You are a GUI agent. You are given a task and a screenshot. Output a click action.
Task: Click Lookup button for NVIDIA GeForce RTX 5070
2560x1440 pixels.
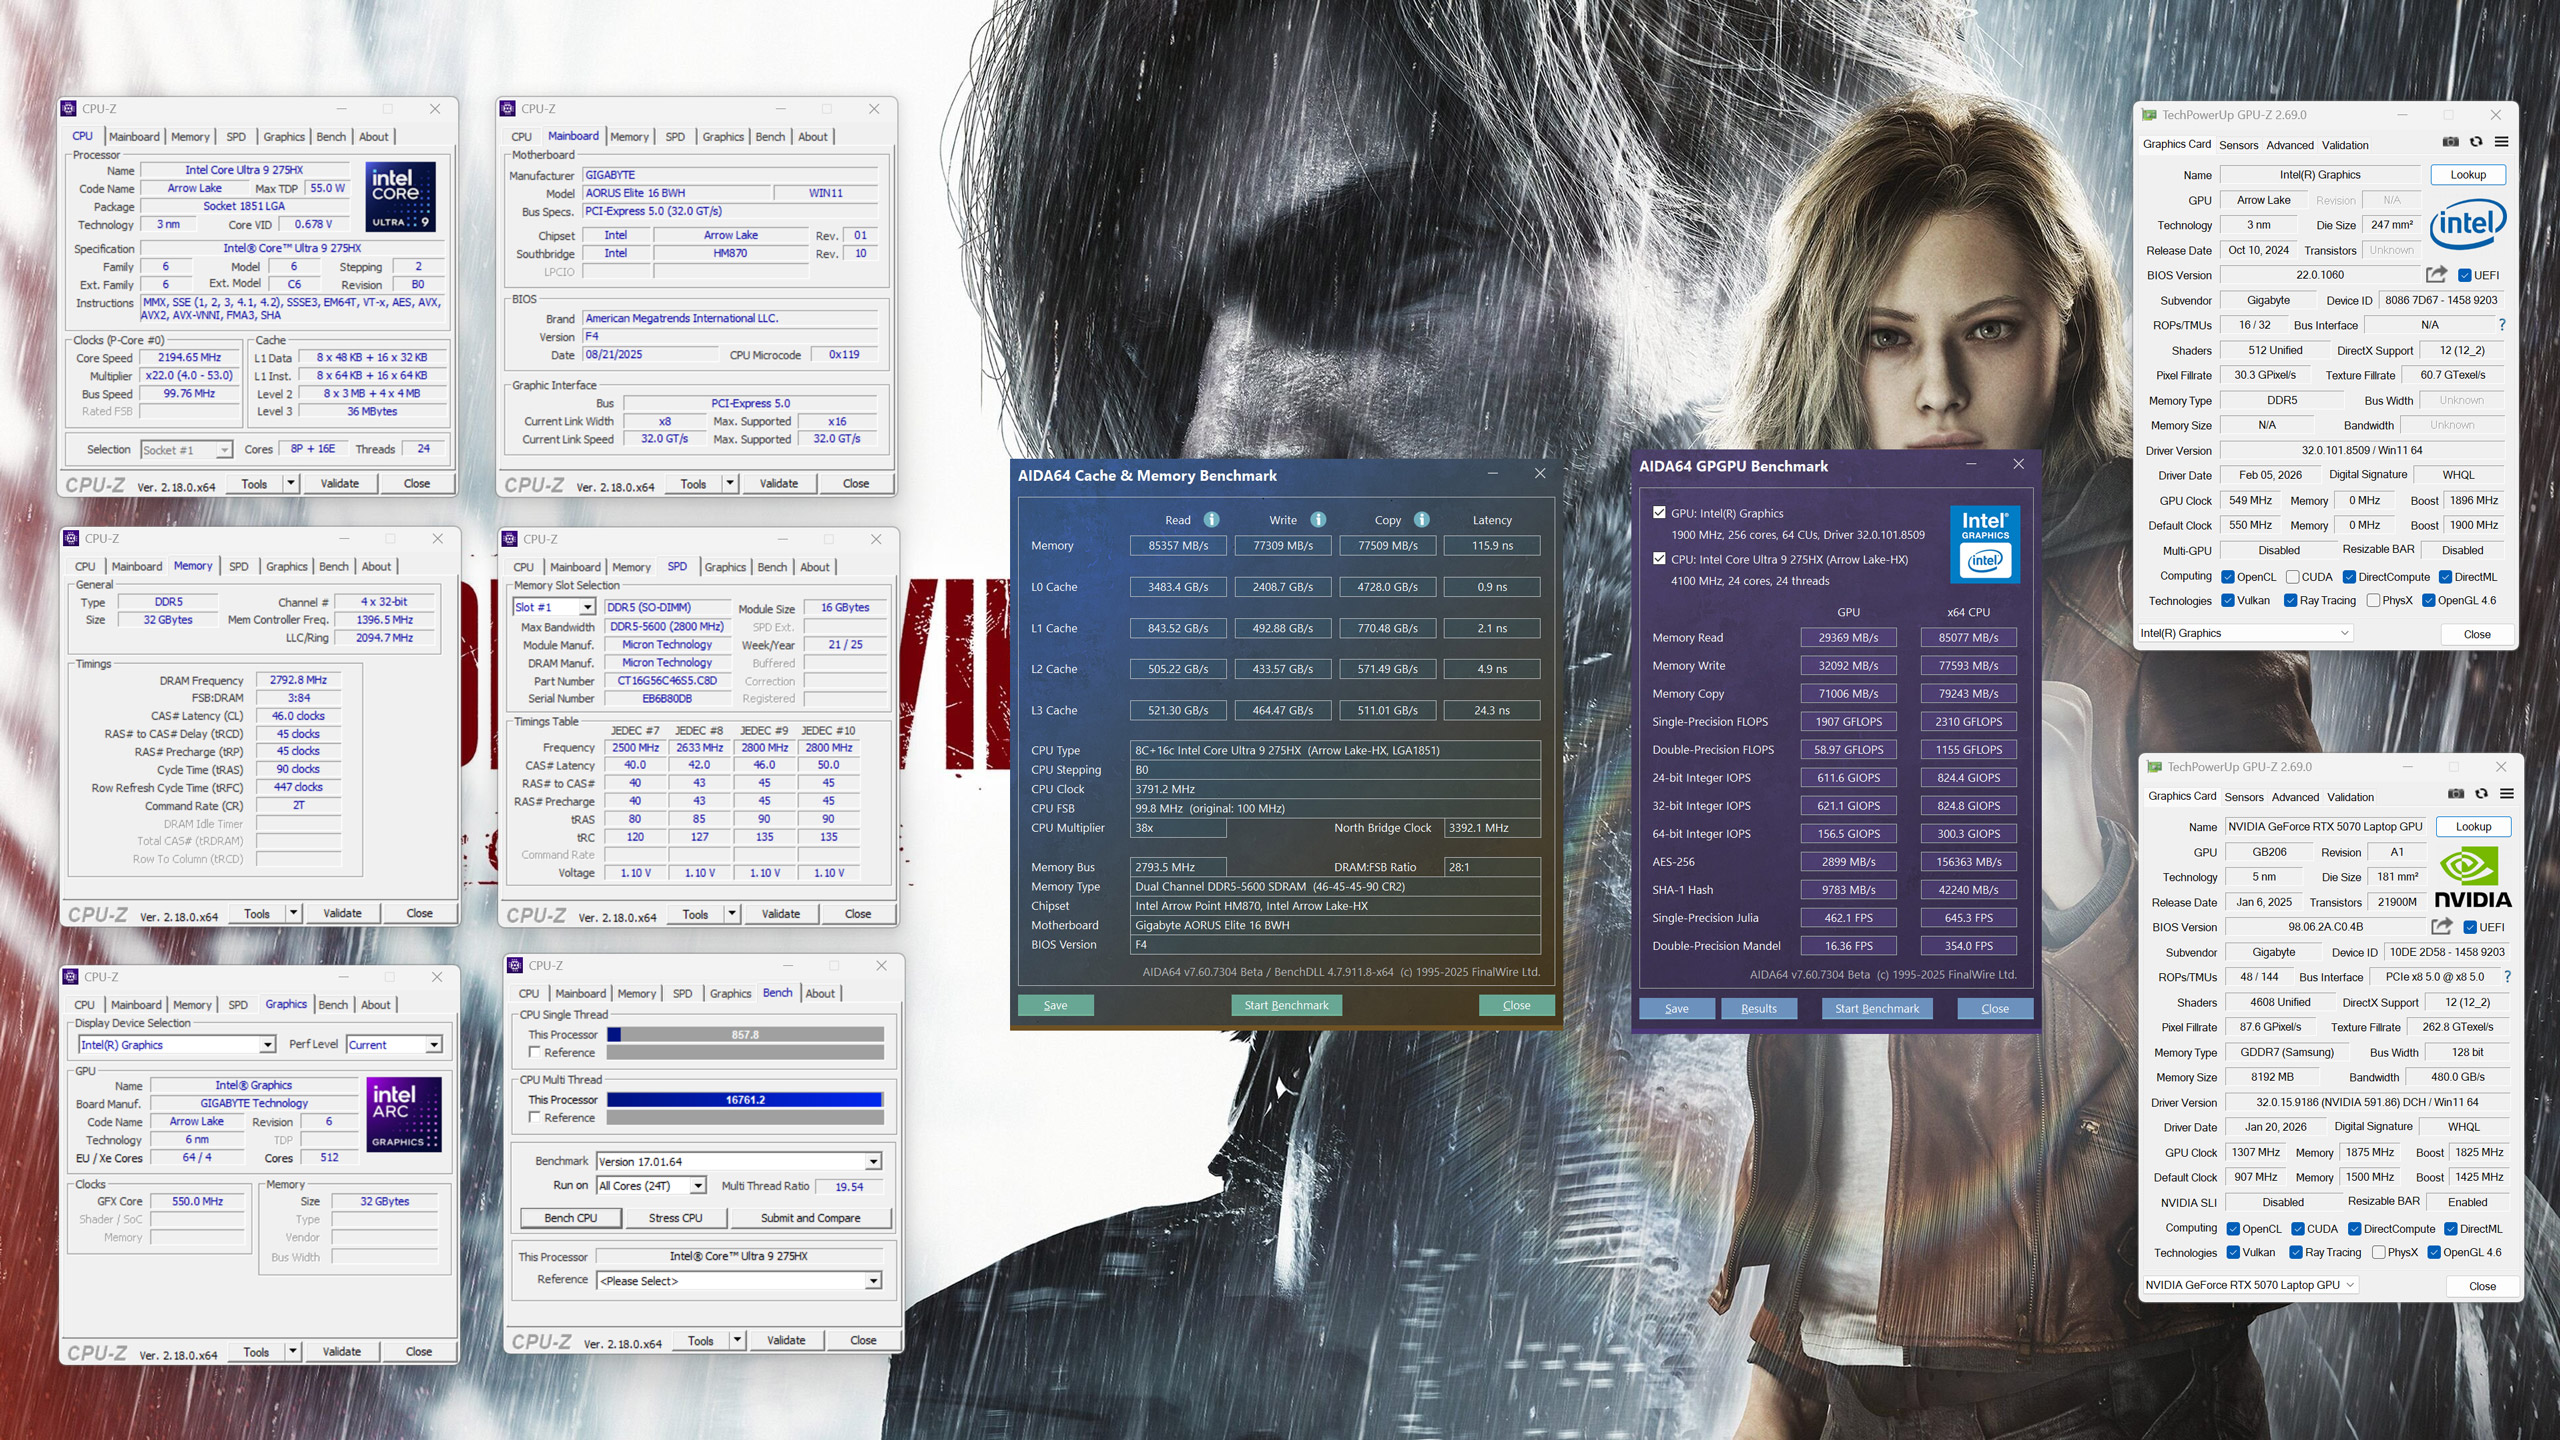2473,827
